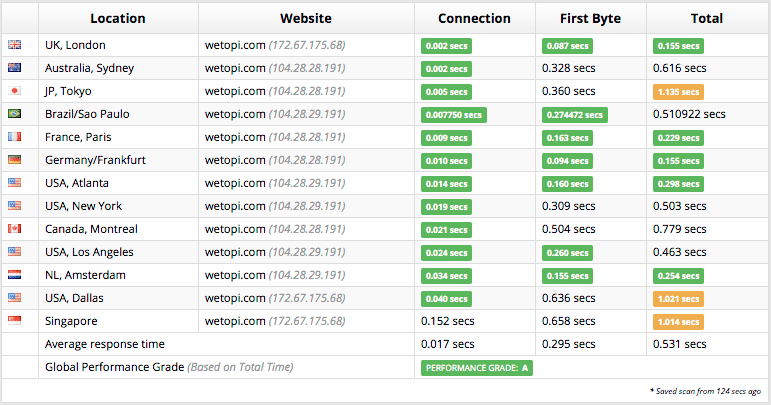Screen dimensions: 771x405
Task: Click the Australian flag icon for Sydney
Action: click(15, 67)
